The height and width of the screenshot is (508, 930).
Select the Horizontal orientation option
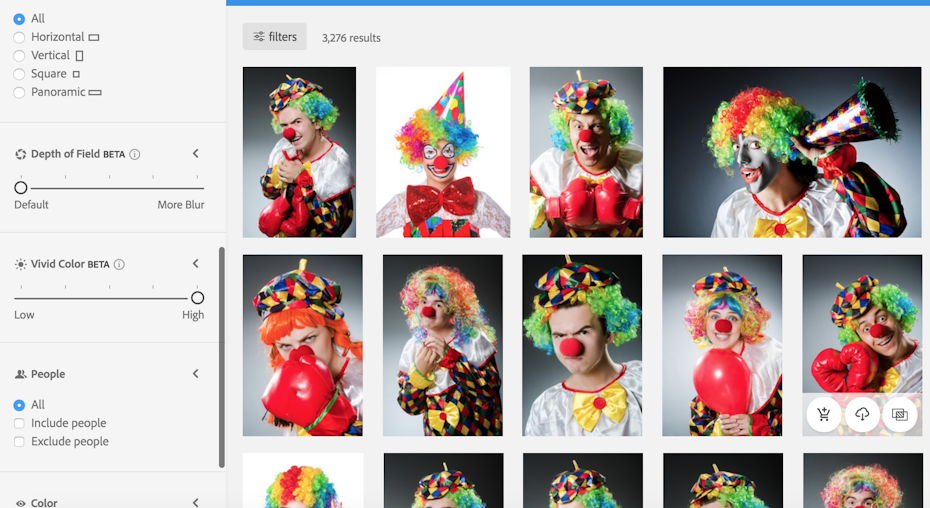pyautogui.click(x=19, y=37)
